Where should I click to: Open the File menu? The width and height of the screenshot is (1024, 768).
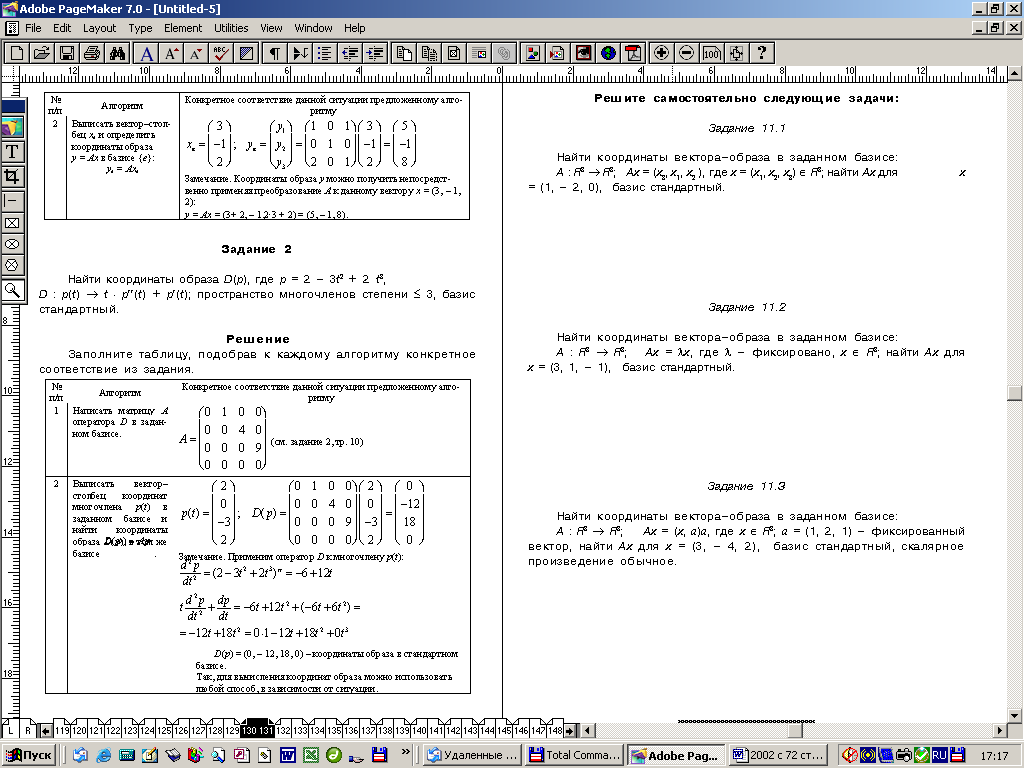(33, 28)
